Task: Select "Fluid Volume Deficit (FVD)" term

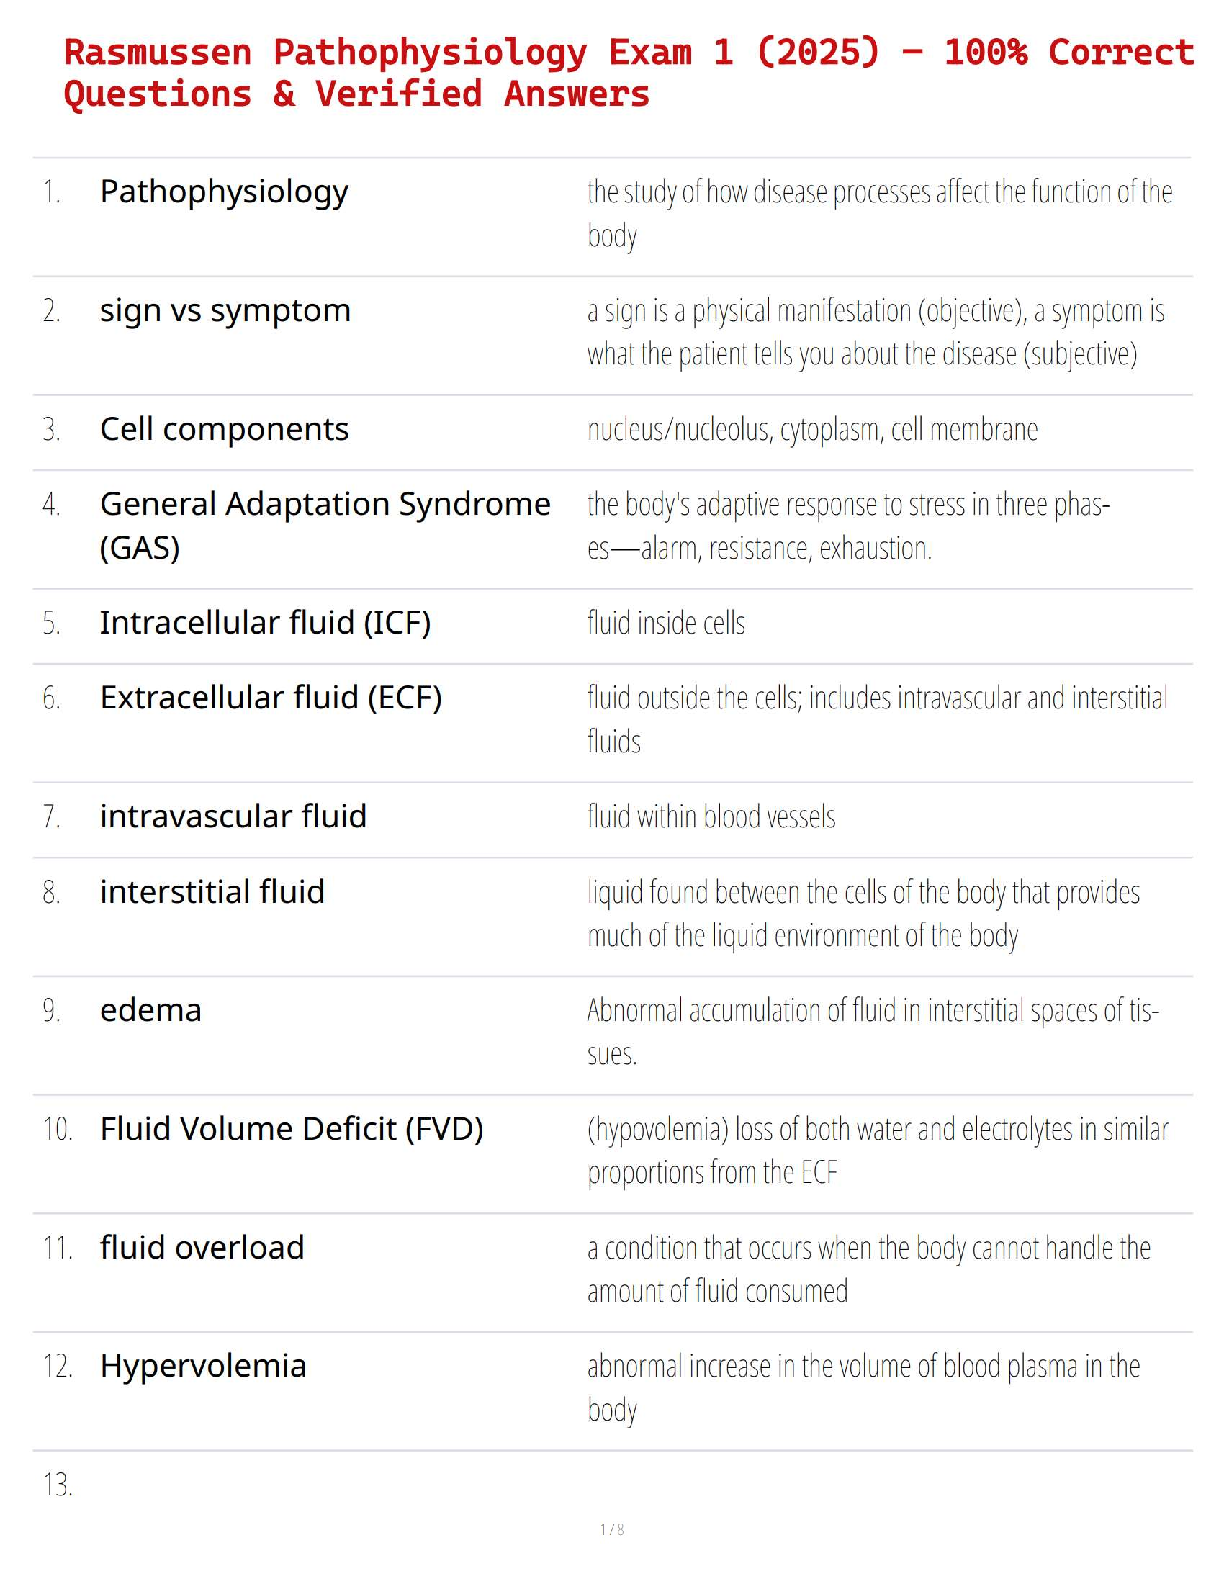Action: [x=291, y=1129]
